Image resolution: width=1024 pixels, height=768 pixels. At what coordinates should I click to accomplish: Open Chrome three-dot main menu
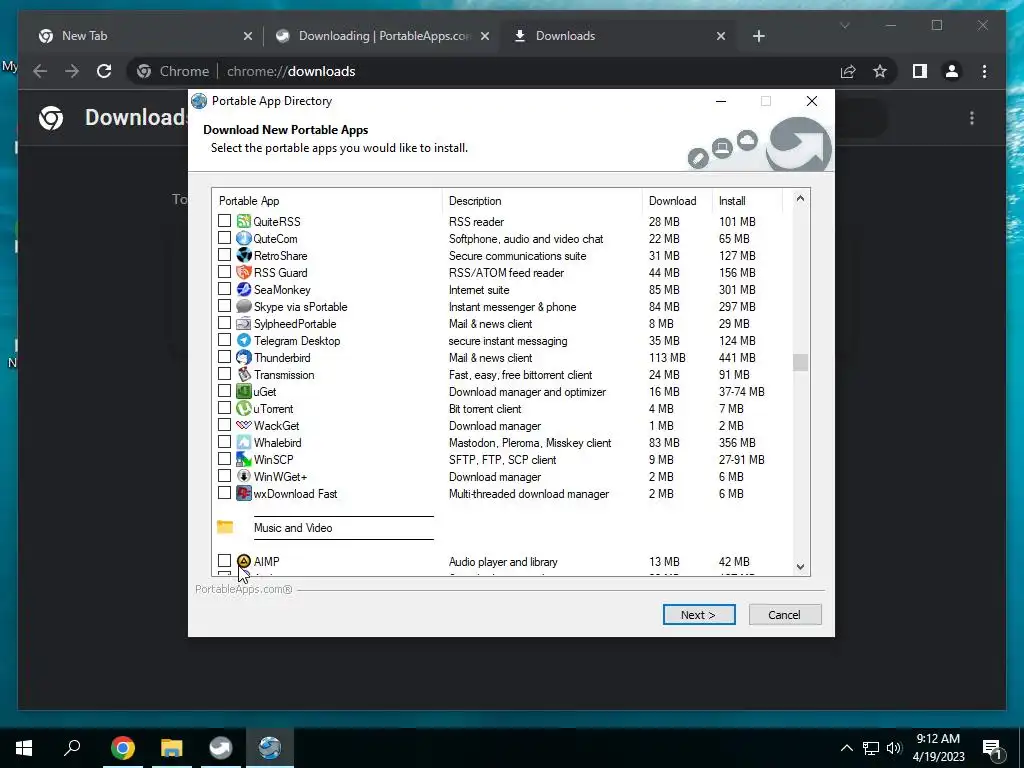984,71
